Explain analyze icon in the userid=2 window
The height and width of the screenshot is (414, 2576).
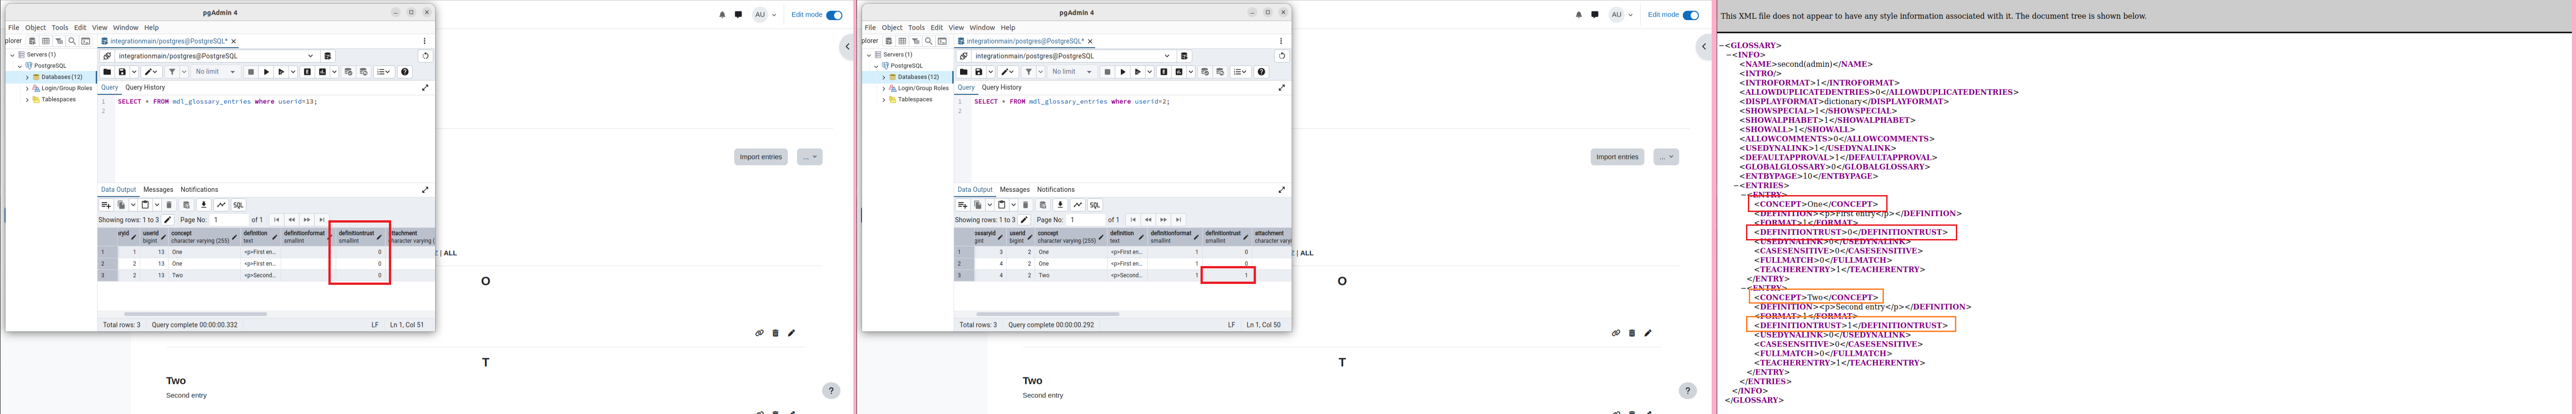tap(1179, 72)
